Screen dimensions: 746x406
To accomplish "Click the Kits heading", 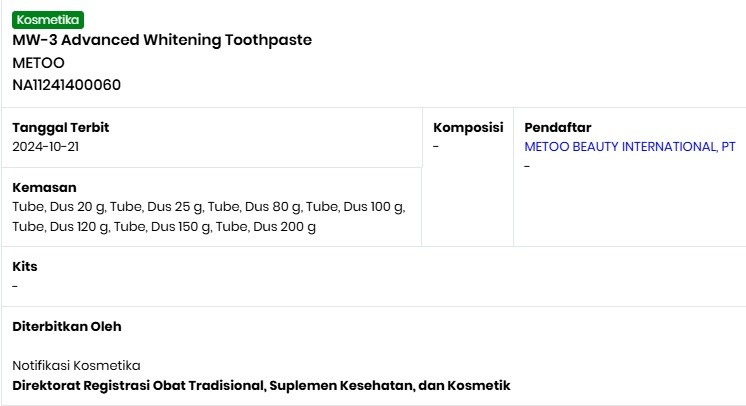I will 25,267.
